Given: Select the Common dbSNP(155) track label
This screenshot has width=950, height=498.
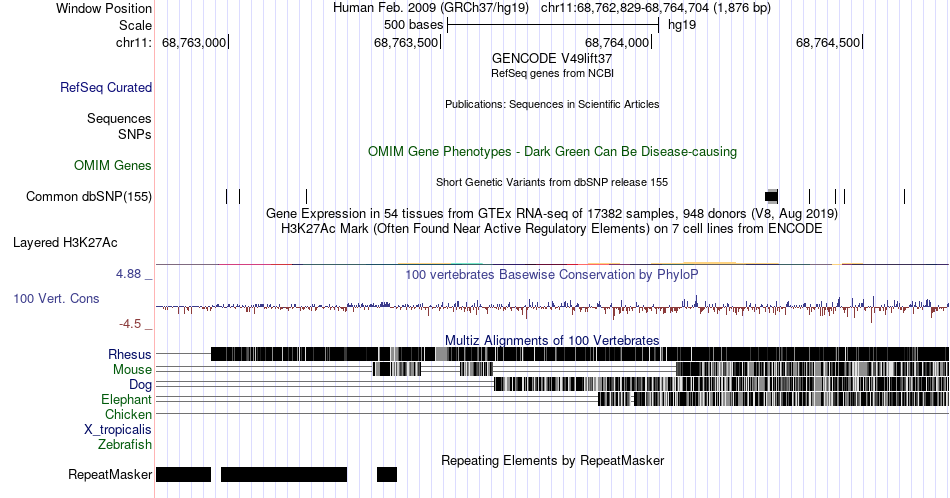Looking at the screenshot, I should click(x=89, y=196).
